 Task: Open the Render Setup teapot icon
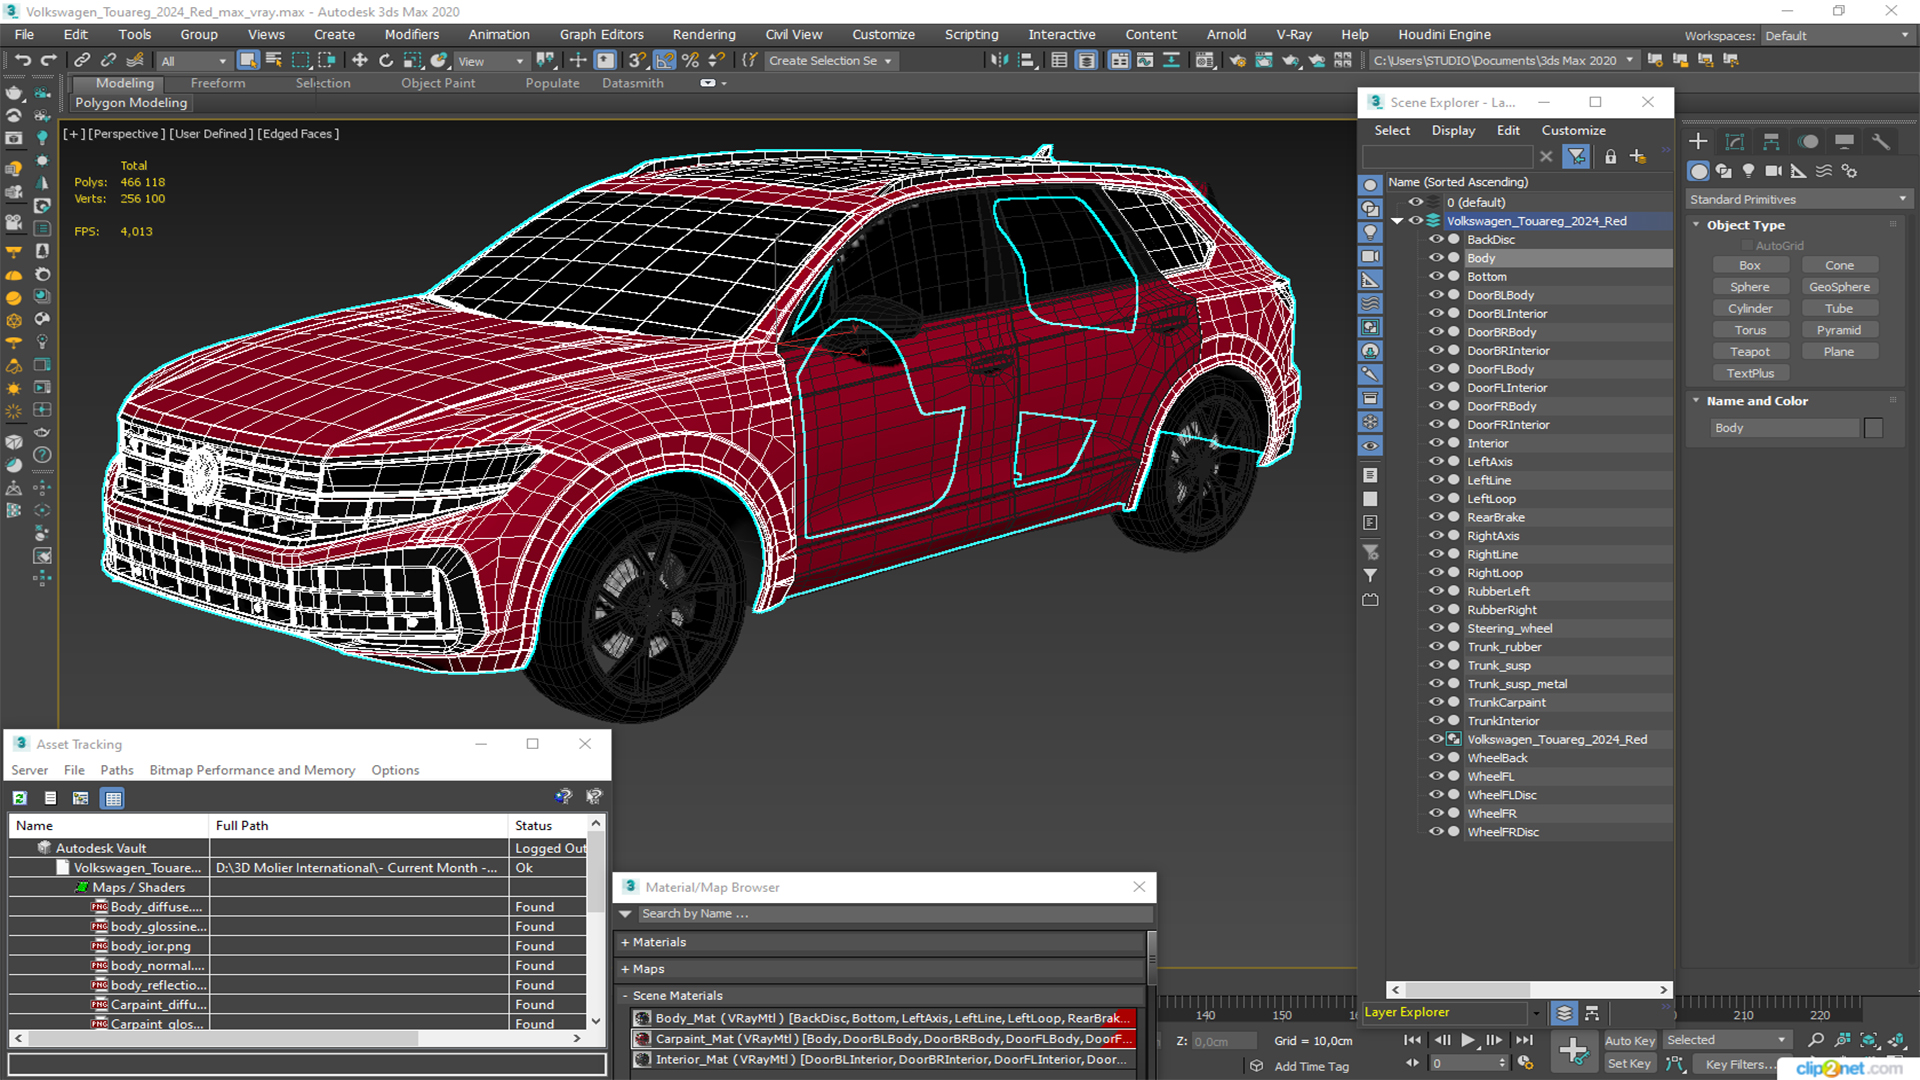[1238, 61]
